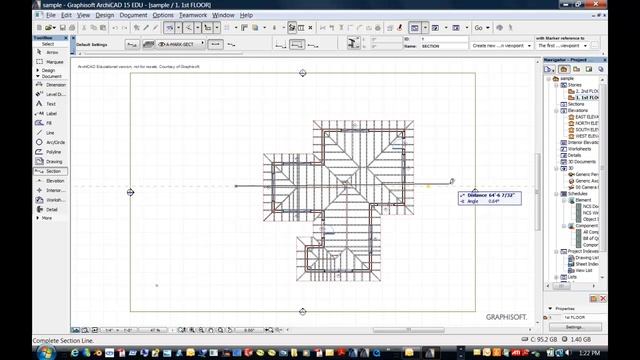Select the Polyline tool
This screenshot has width=640, height=360.
point(51,152)
